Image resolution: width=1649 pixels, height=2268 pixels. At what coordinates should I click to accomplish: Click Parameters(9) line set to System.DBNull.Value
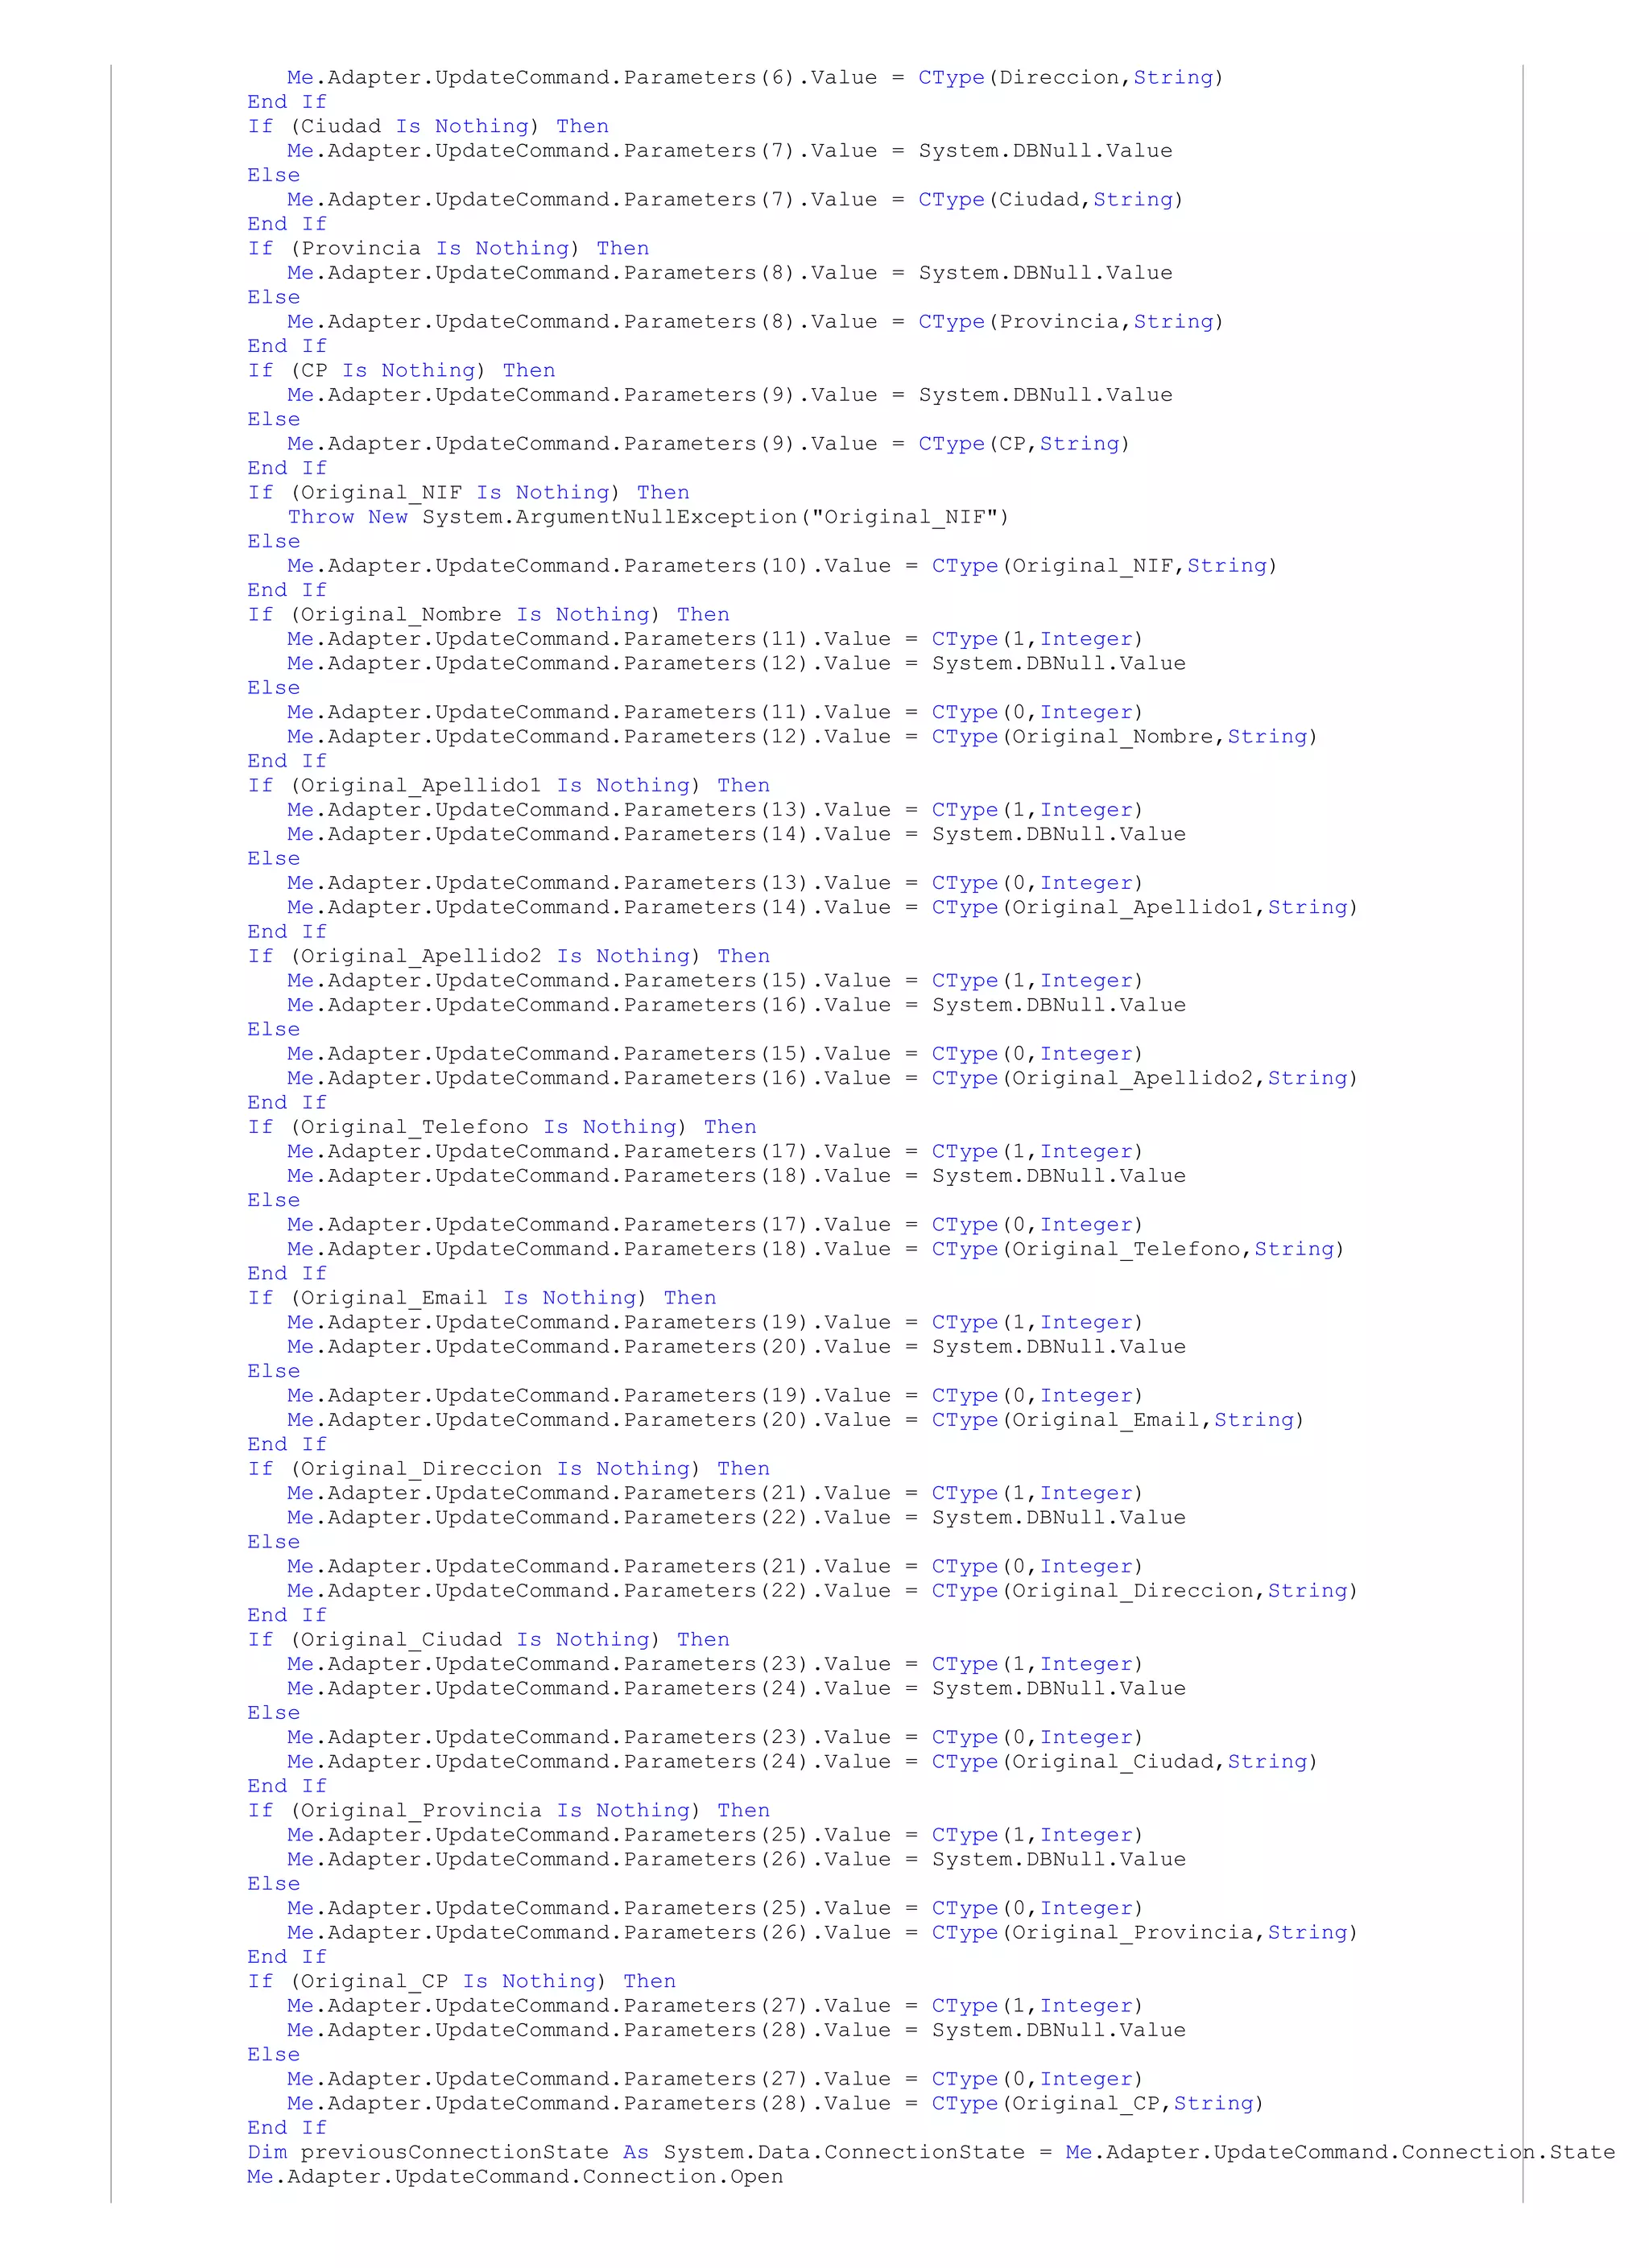click(x=729, y=395)
